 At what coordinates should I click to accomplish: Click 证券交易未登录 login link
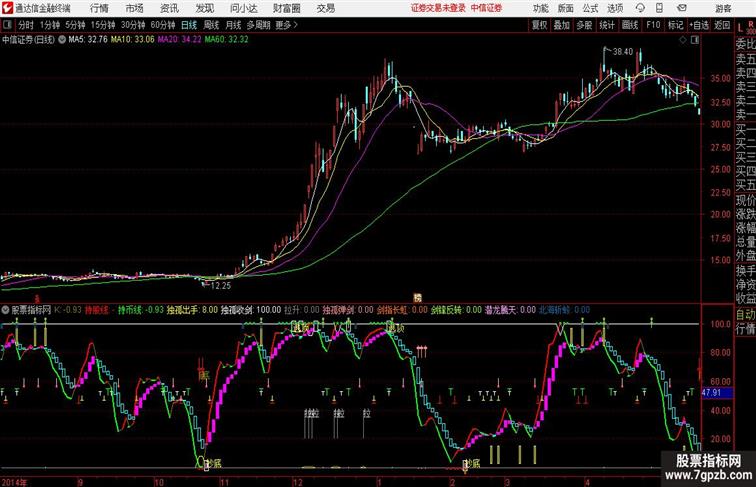[x=438, y=8]
